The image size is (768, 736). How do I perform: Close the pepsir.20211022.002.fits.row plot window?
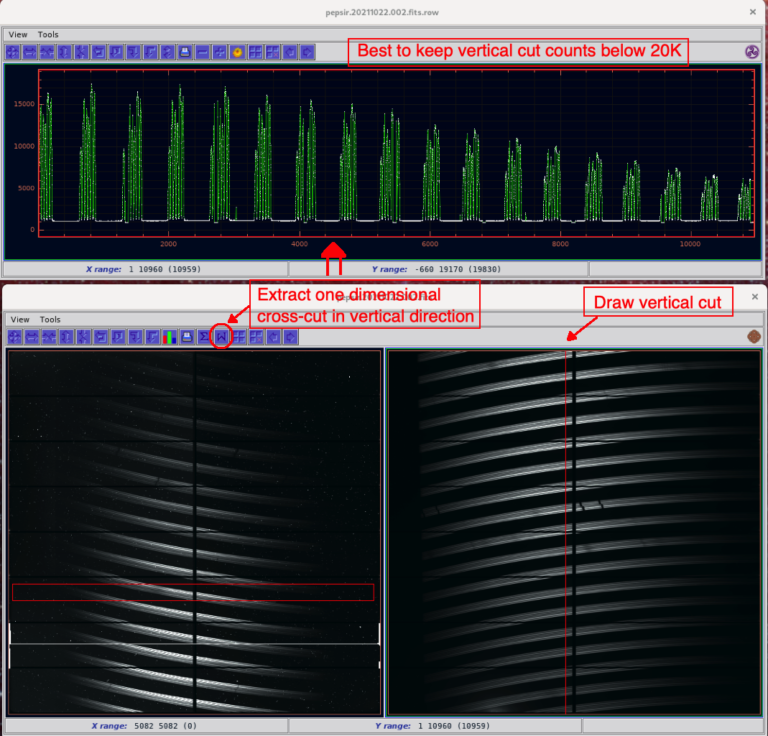(752, 12)
